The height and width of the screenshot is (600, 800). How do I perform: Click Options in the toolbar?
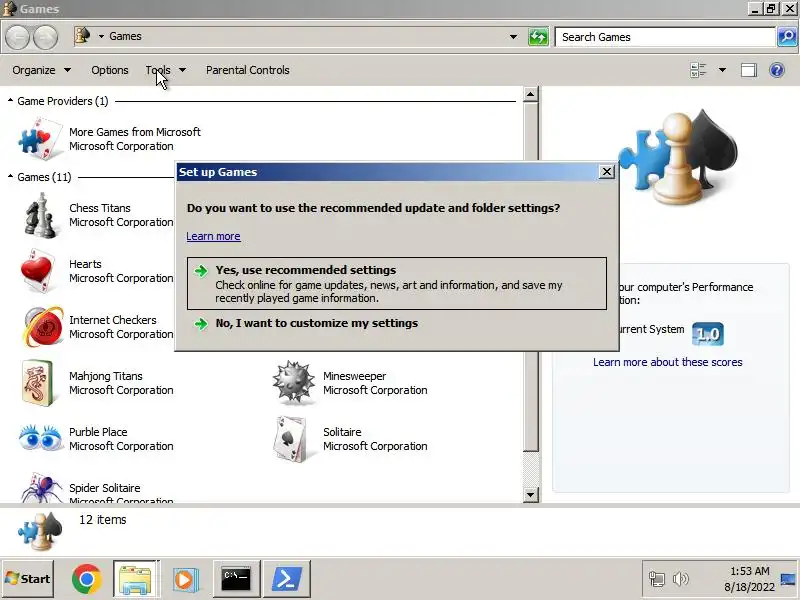(110, 70)
